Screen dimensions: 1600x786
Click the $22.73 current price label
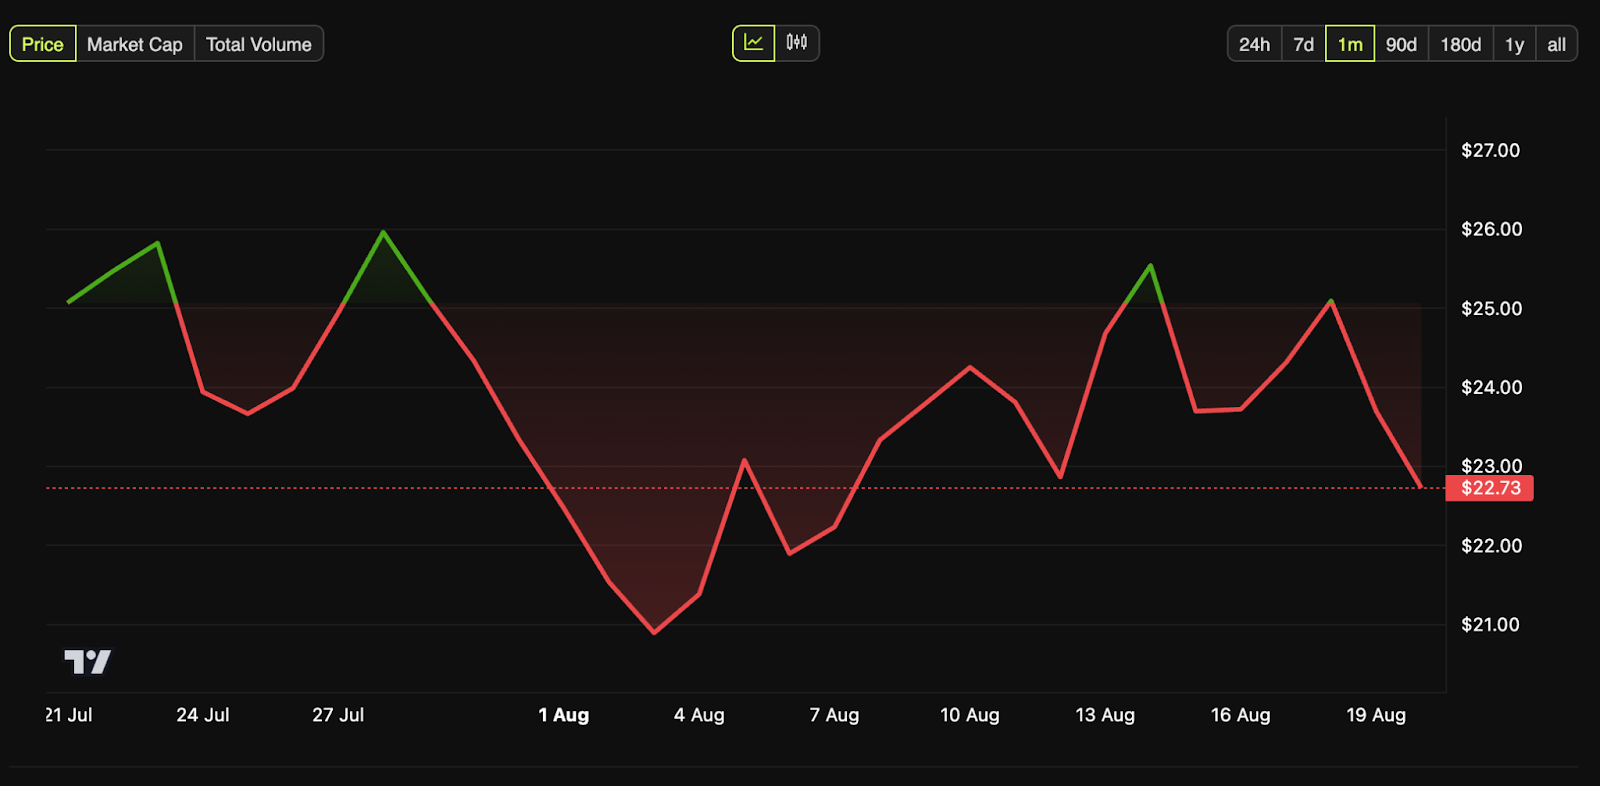1490,488
